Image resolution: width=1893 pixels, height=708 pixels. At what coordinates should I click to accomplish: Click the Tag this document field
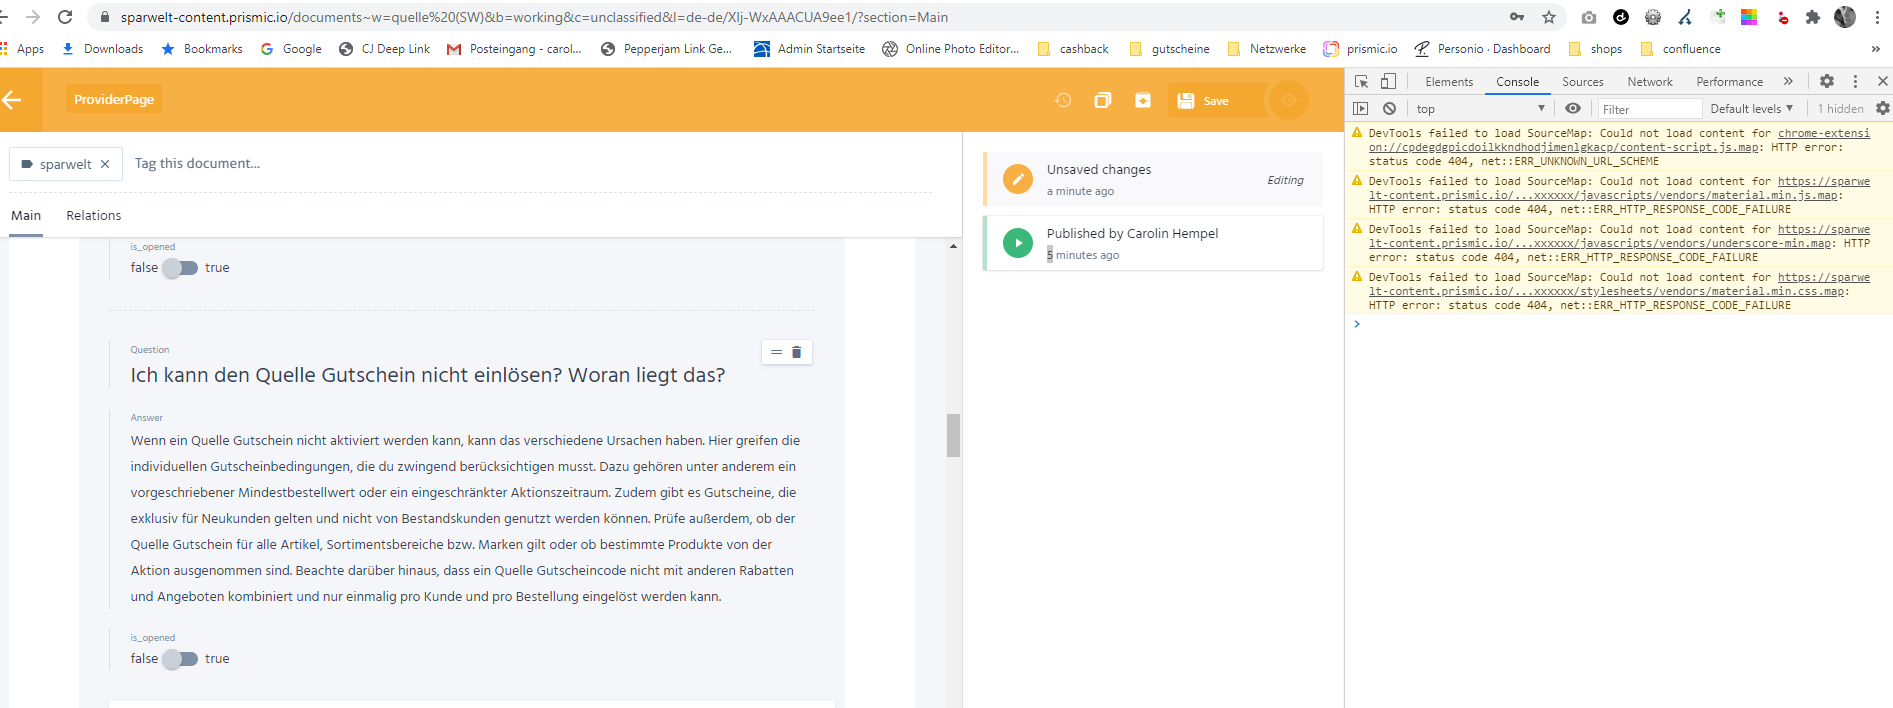[x=197, y=163]
